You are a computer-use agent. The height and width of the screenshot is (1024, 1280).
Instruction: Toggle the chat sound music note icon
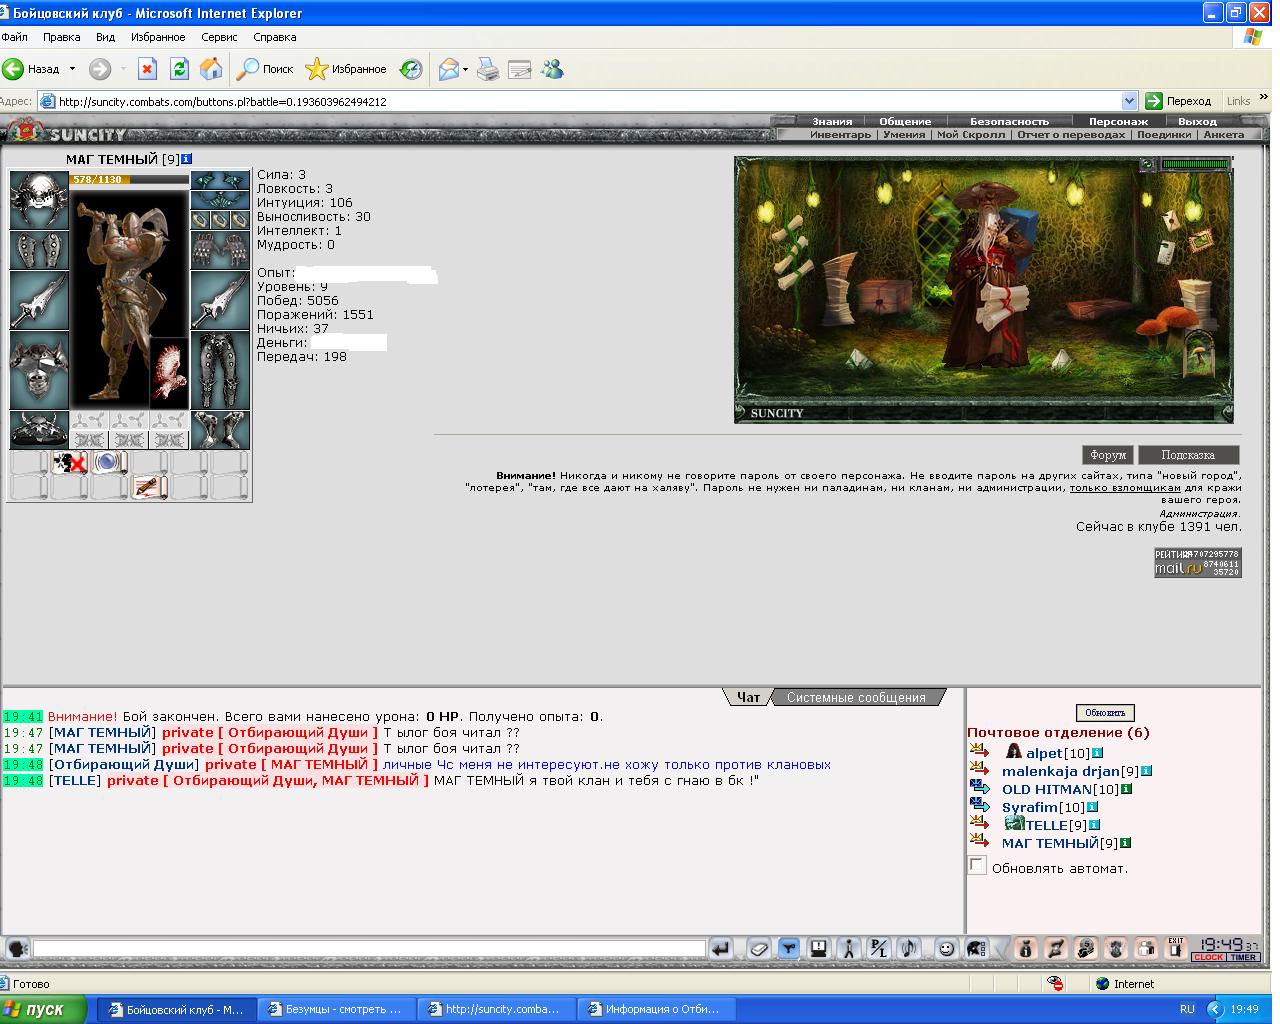click(909, 948)
